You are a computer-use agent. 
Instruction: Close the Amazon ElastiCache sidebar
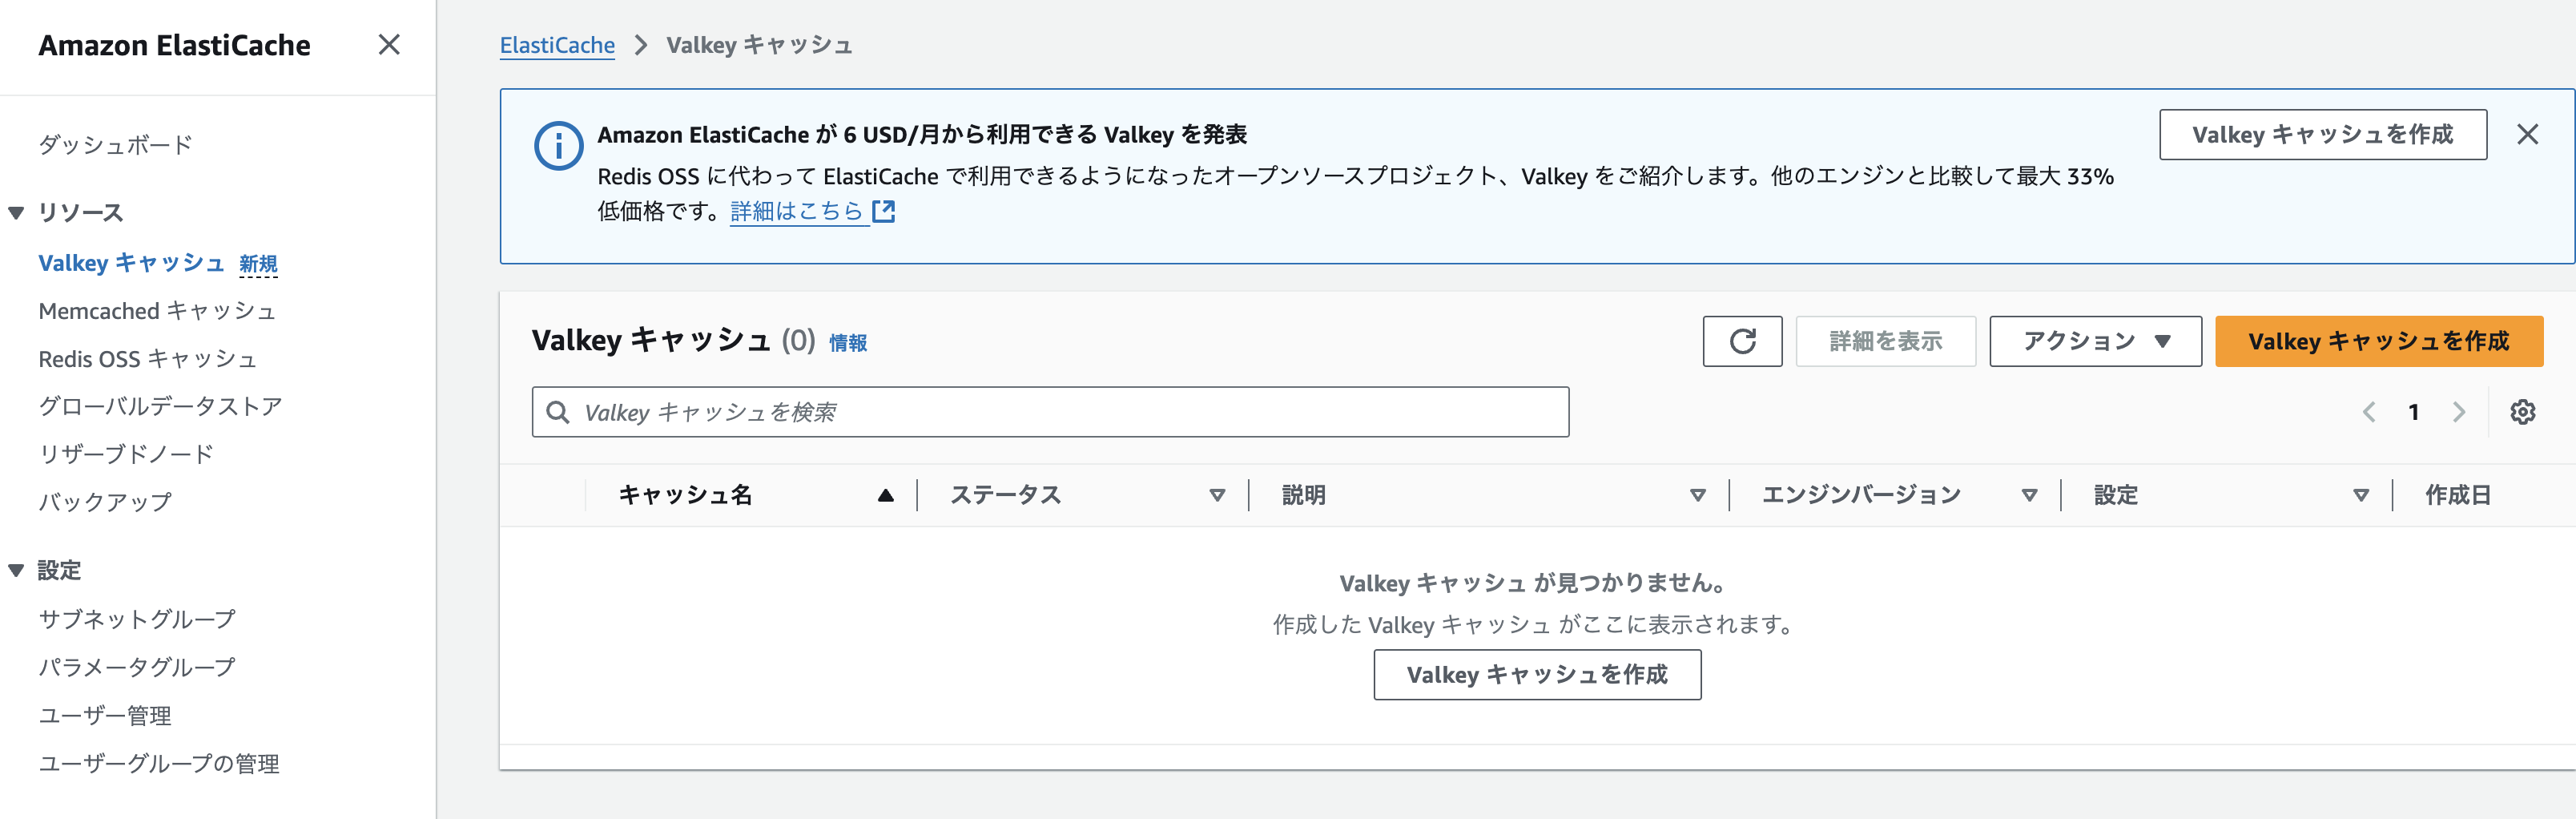click(389, 45)
